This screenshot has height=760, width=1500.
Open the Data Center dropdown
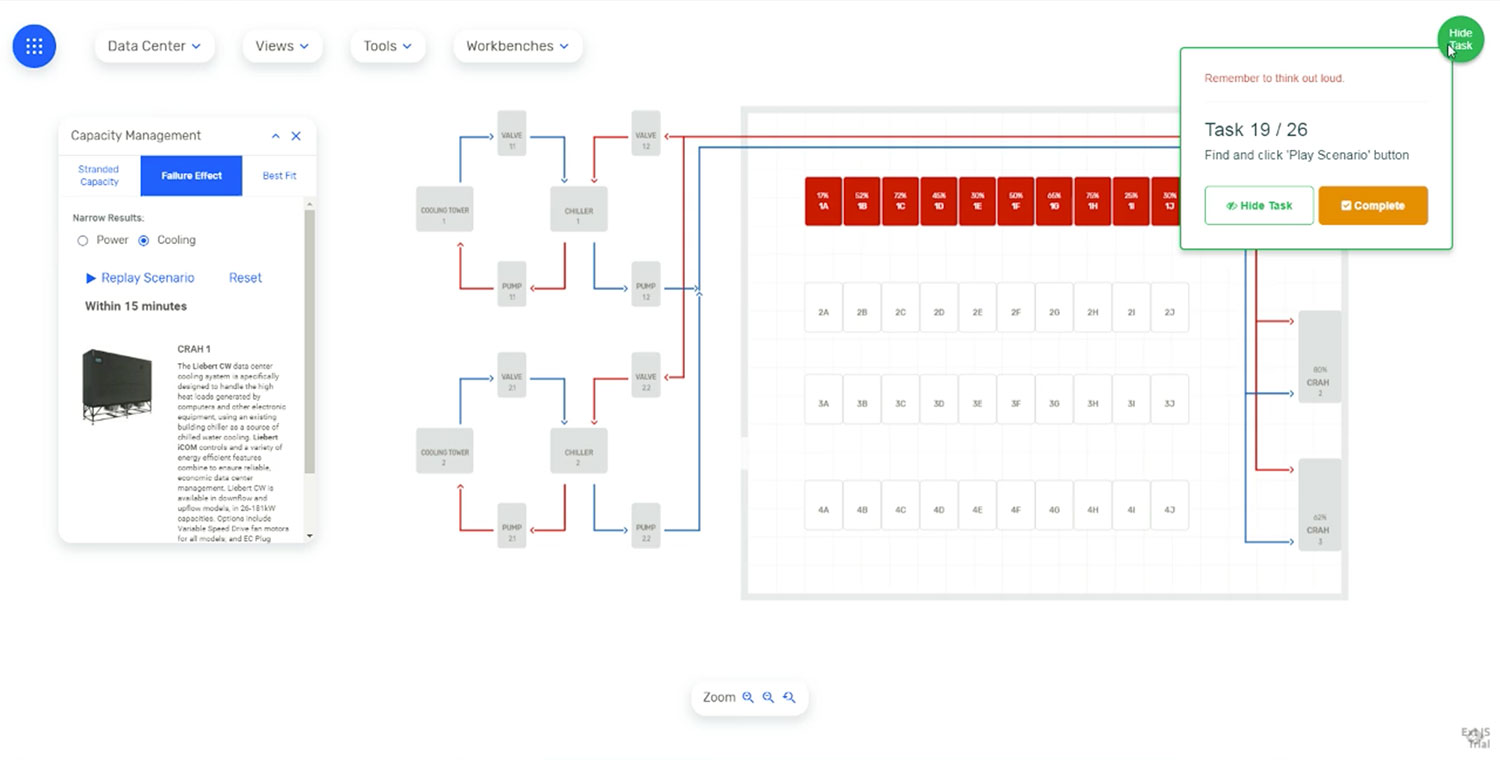coord(154,46)
